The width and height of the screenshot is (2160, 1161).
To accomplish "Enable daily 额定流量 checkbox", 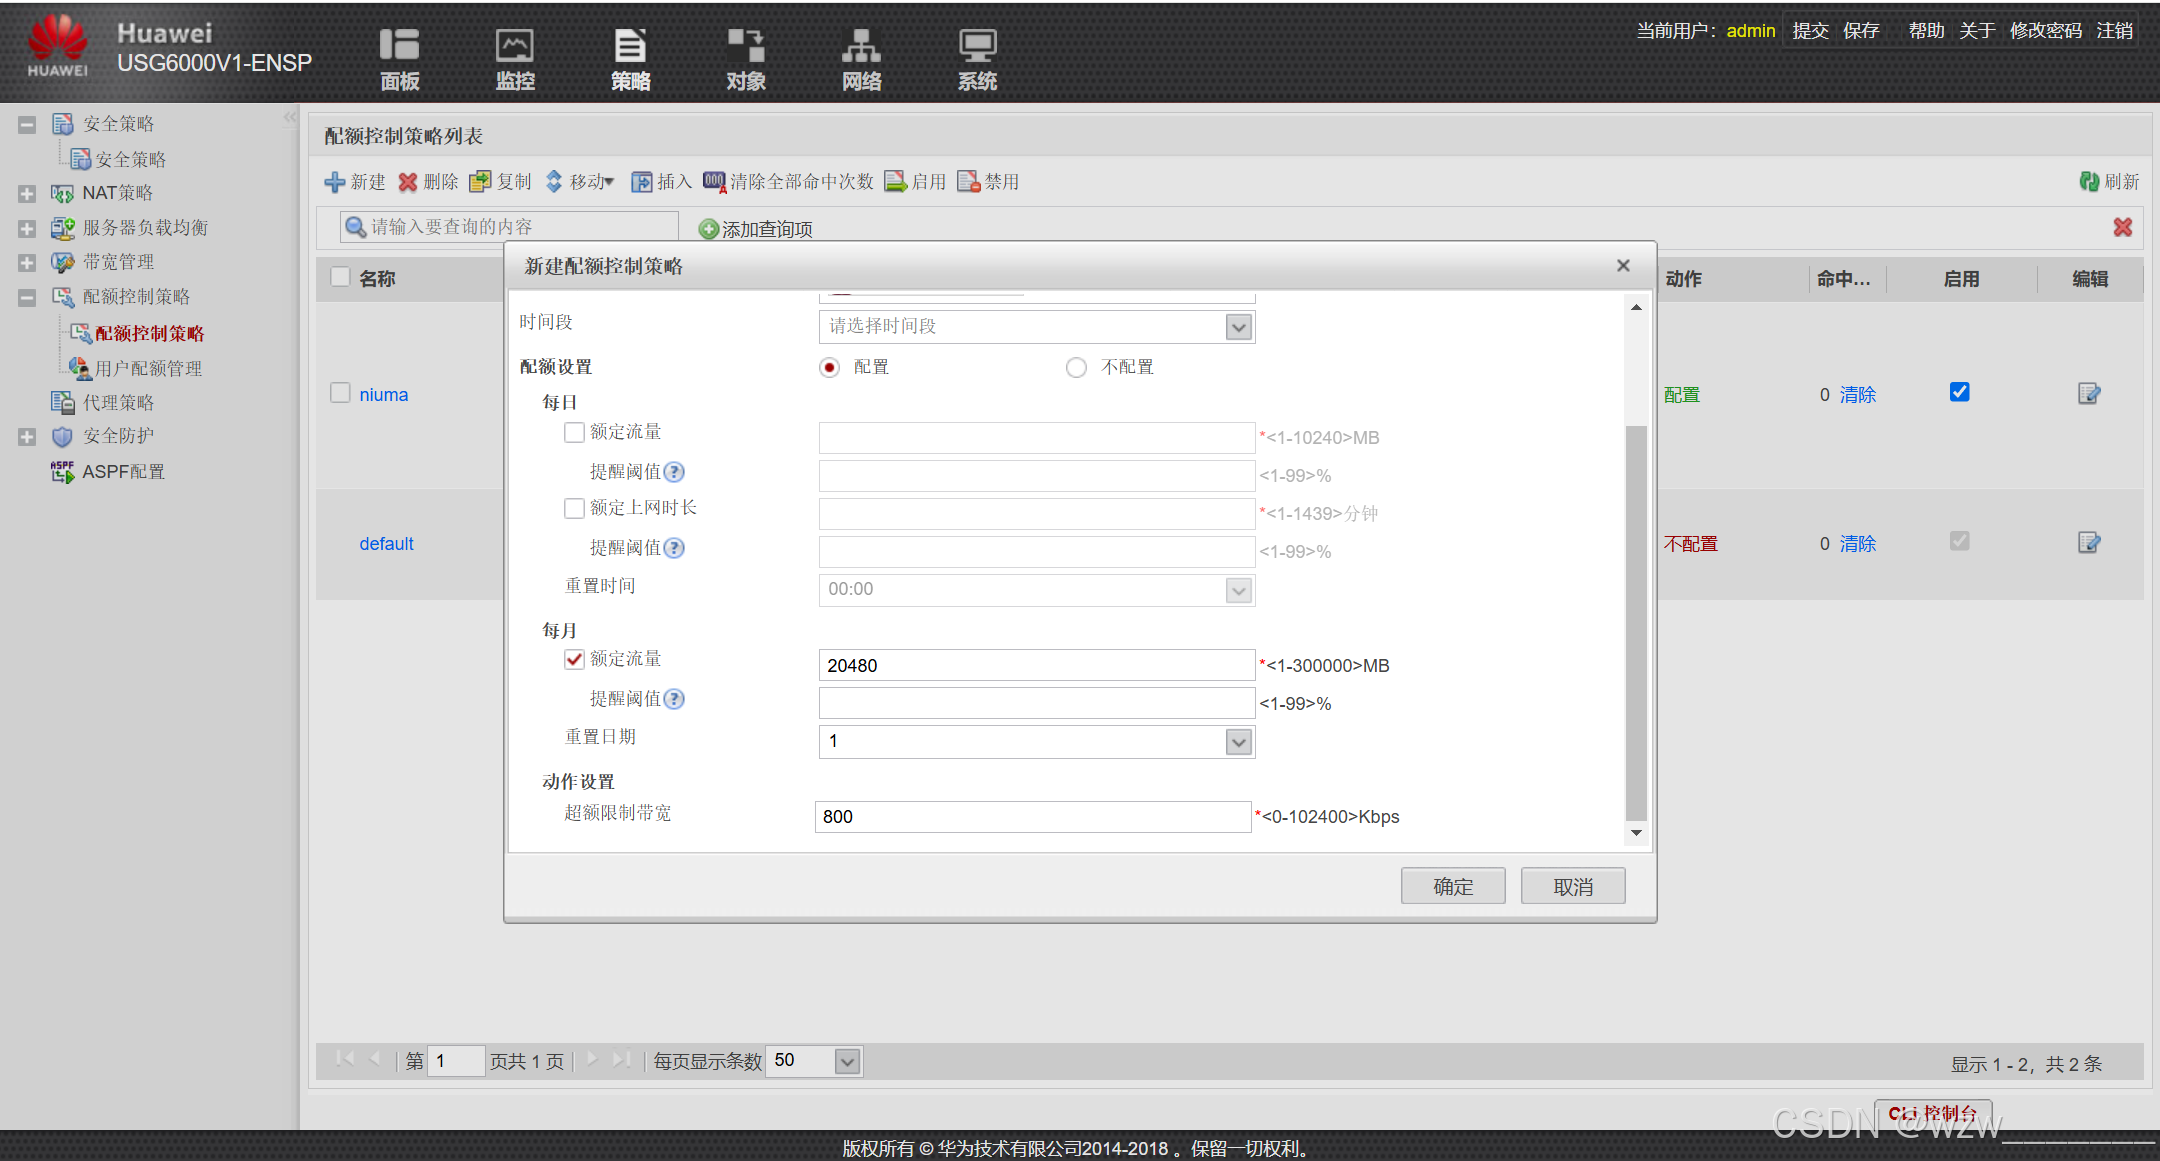I will [x=574, y=432].
